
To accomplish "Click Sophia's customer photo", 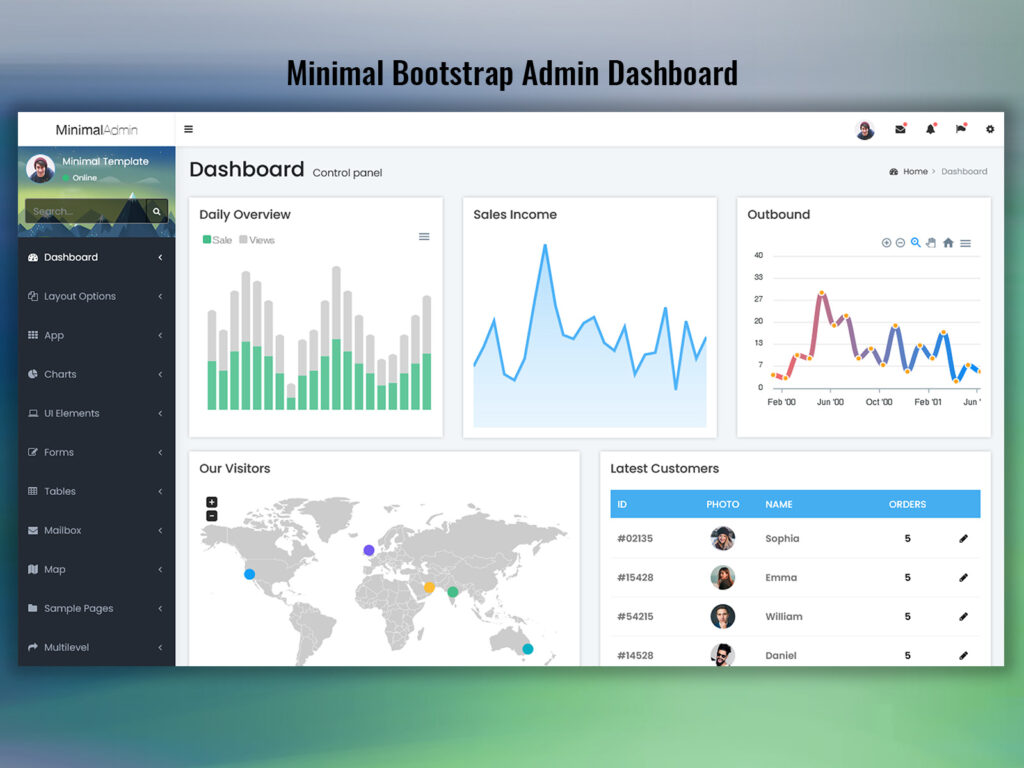I will [722, 538].
